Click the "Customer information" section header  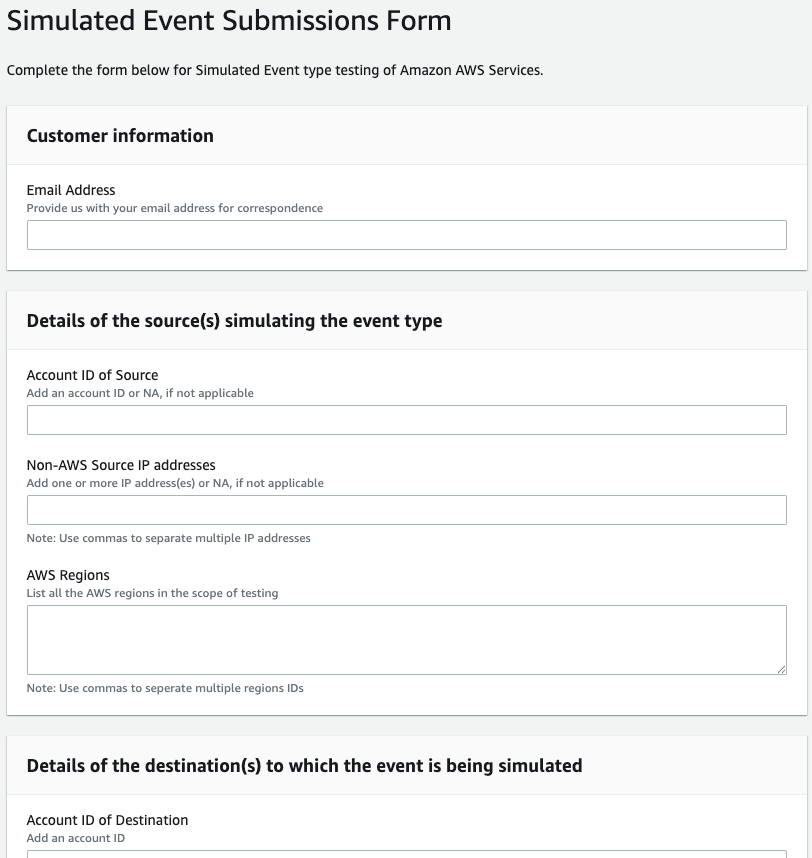[120, 136]
